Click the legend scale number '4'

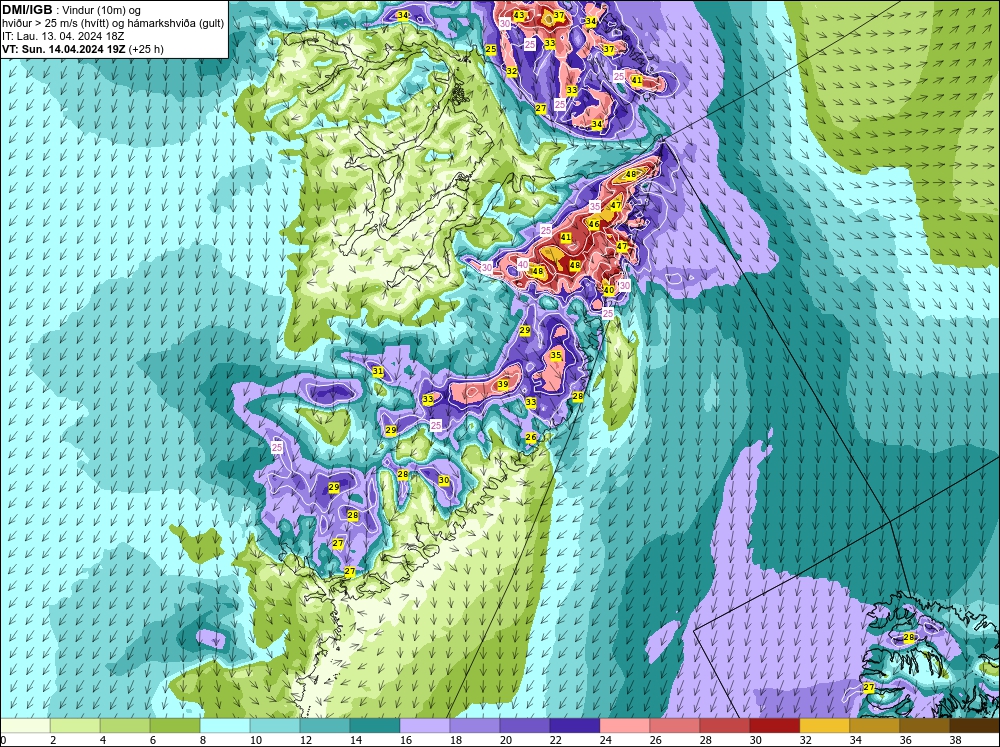(103, 740)
